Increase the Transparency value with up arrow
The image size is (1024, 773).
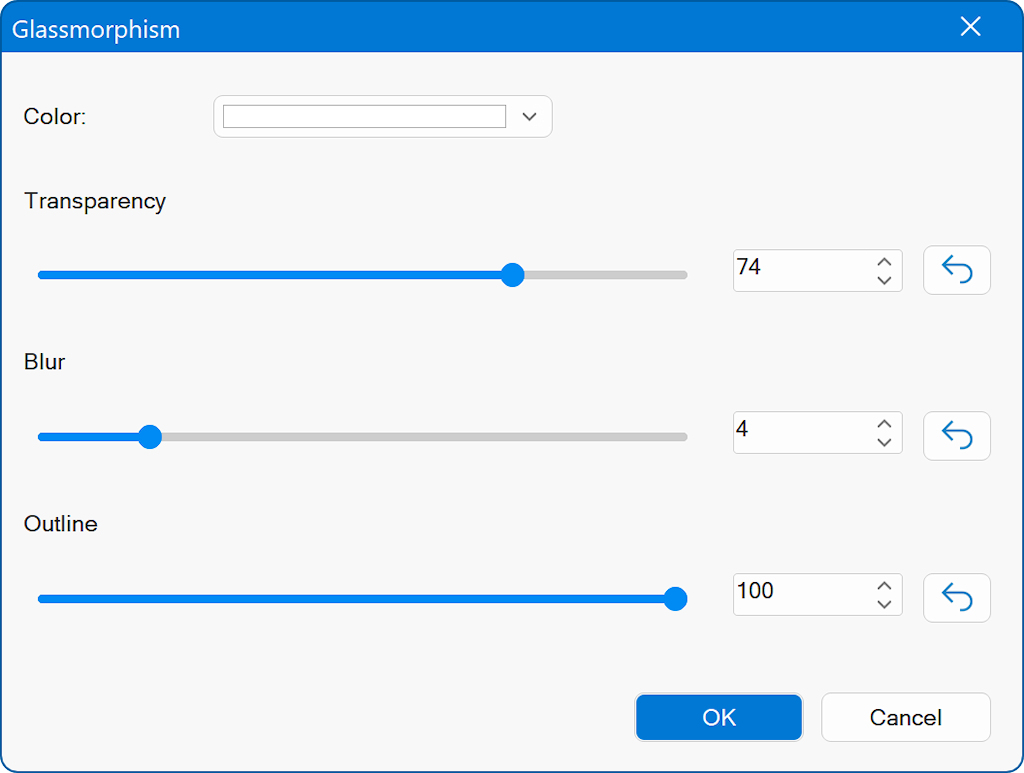884,262
